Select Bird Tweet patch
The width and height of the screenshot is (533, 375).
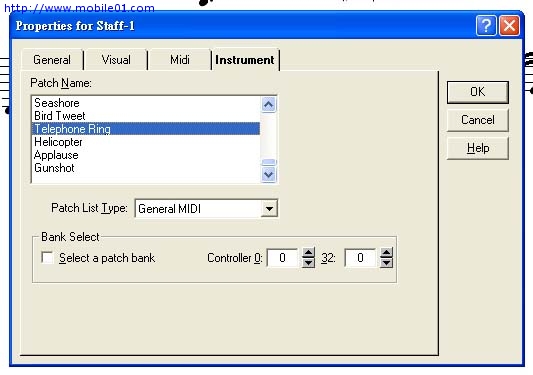(x=146, y=116)
